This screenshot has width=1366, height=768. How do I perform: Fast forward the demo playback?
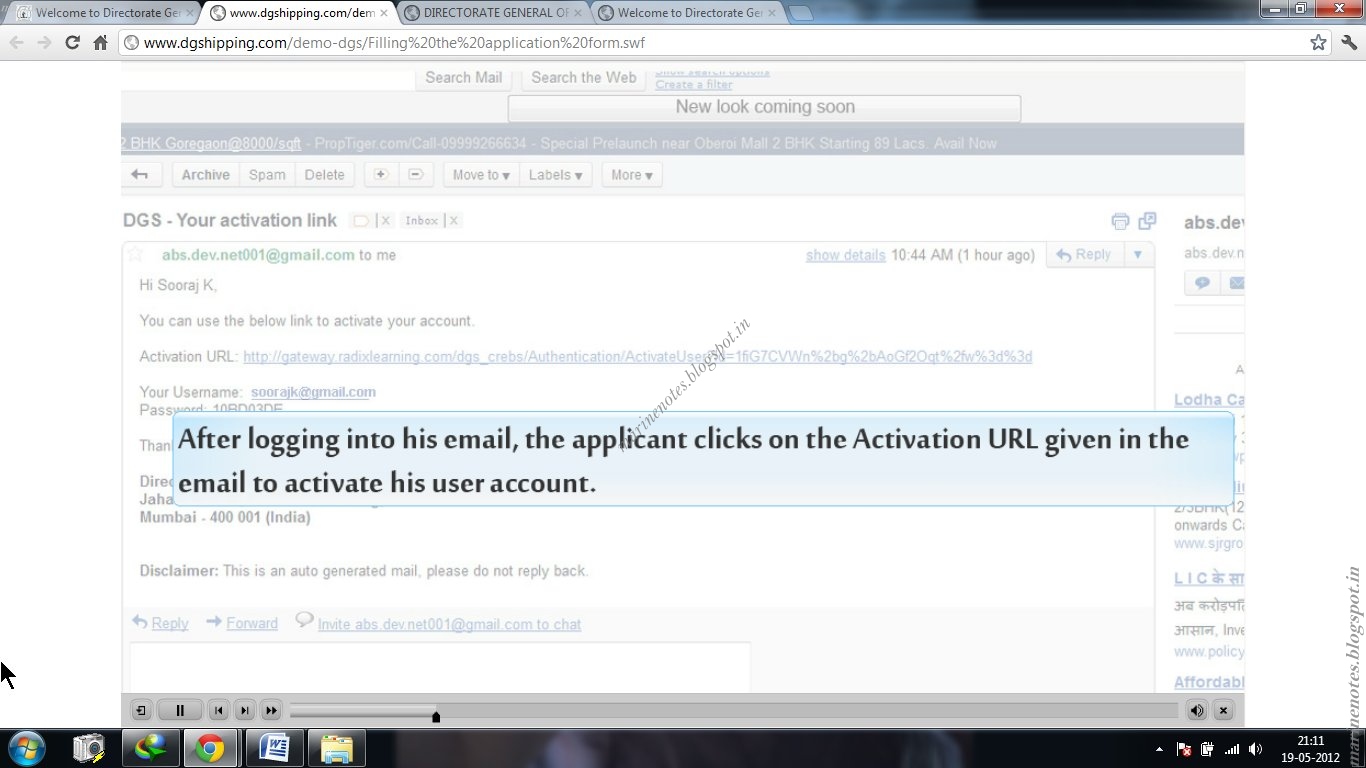(x=271, y=711)
